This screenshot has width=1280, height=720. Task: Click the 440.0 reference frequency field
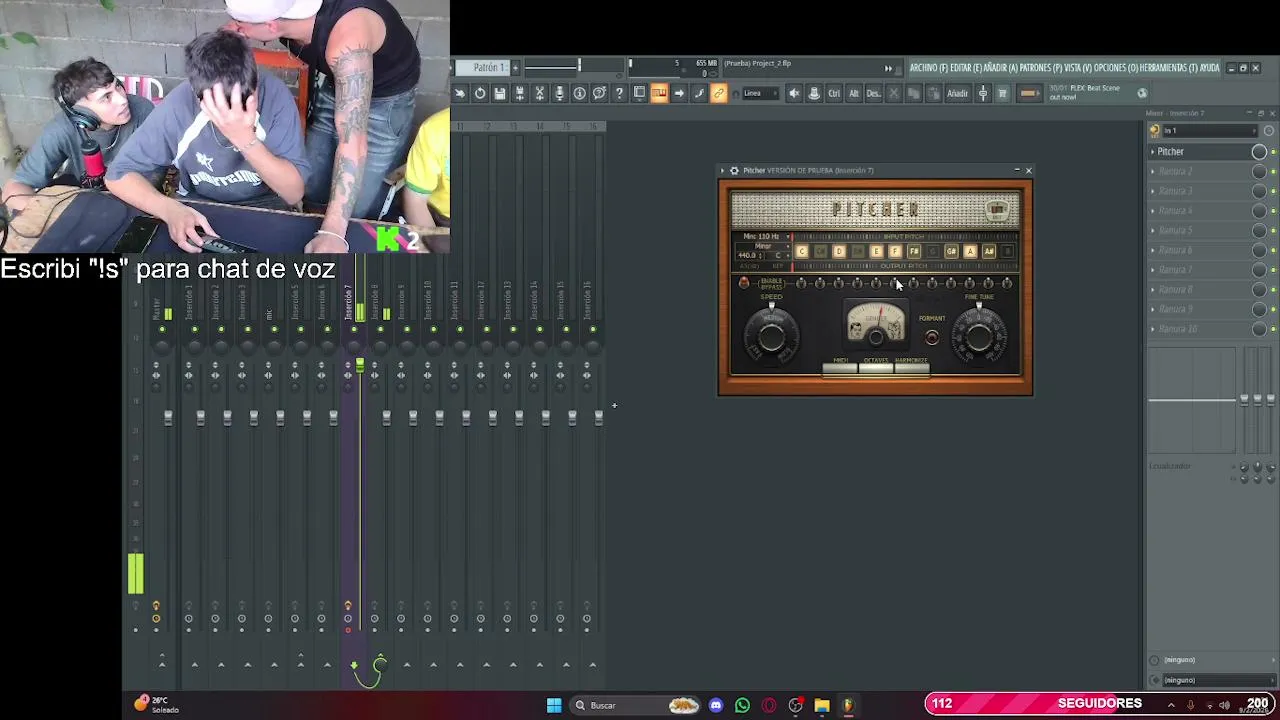(750, 256)
